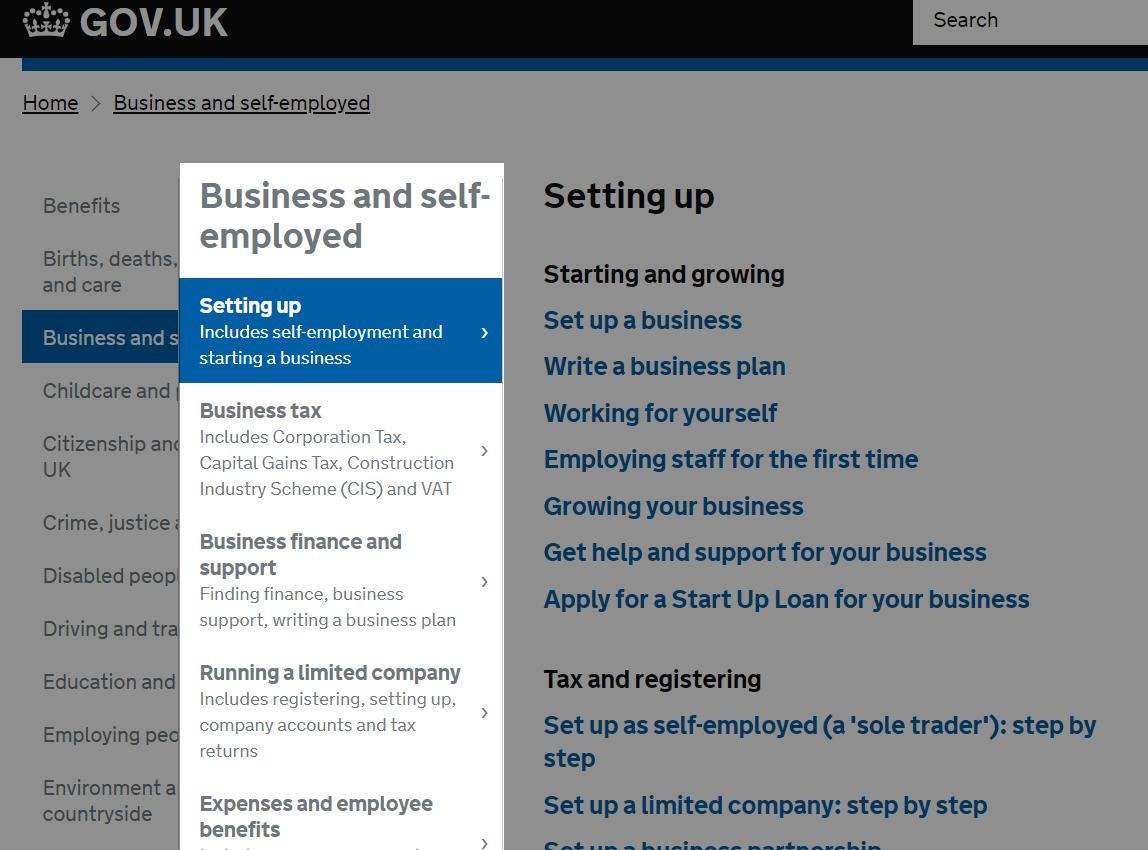The height and width of the screenshot is (850, 1148).
Task: Go to Home breadcrumb link
Action: click(x=50, y=103)
